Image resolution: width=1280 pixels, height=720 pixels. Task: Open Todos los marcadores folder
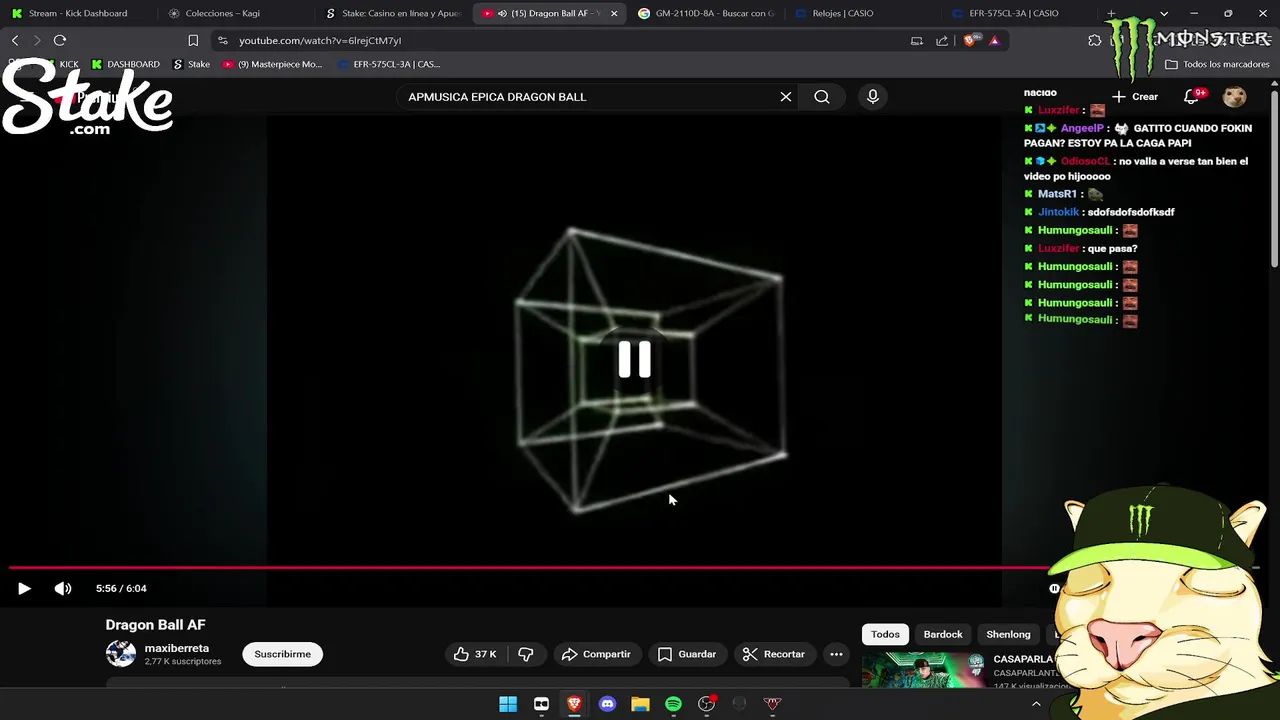coord(1217,64)
